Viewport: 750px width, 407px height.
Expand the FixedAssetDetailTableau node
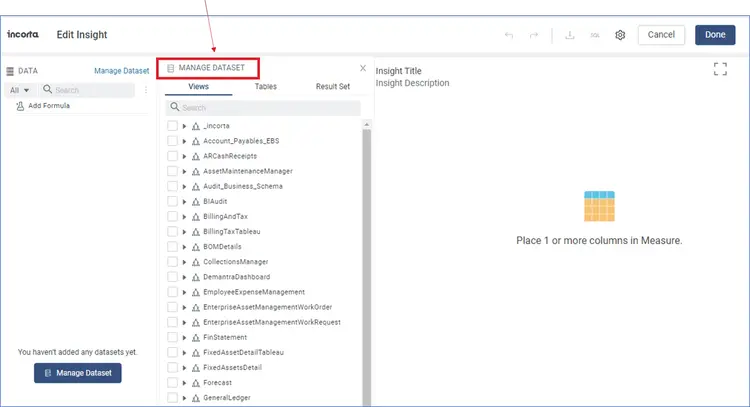pyautogui.click(x=184, y=352)
